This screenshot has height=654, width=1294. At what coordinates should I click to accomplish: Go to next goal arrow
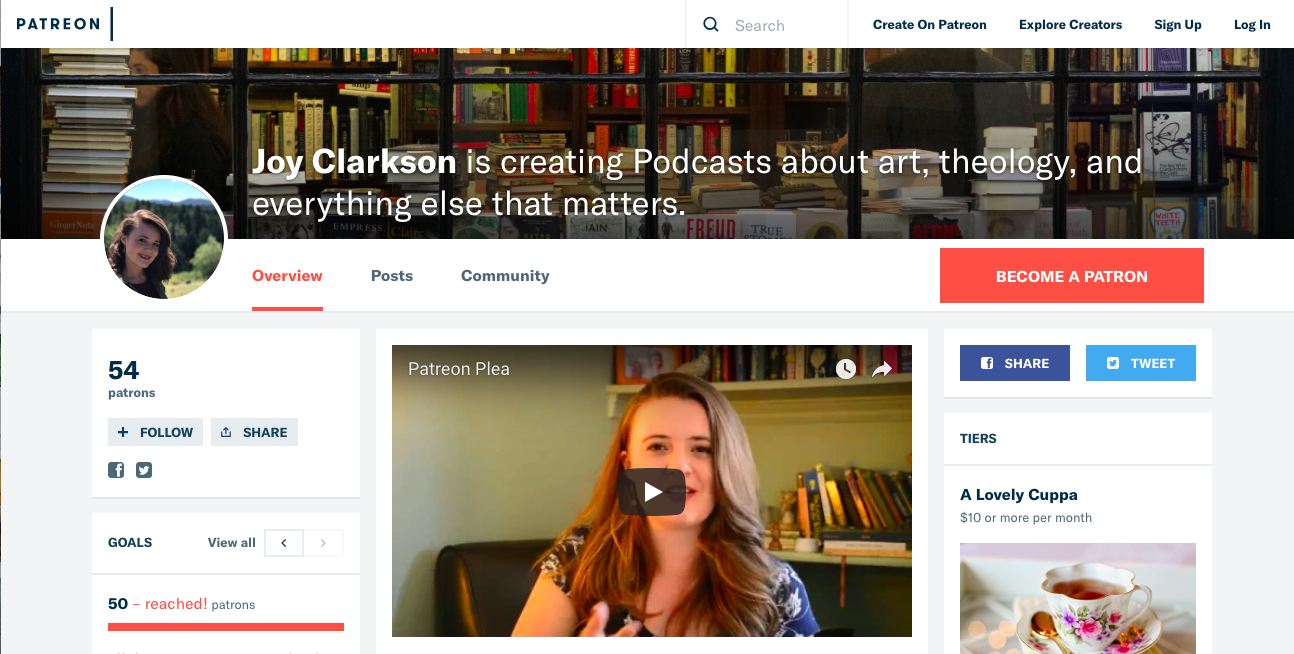click(x=323, y=543)
